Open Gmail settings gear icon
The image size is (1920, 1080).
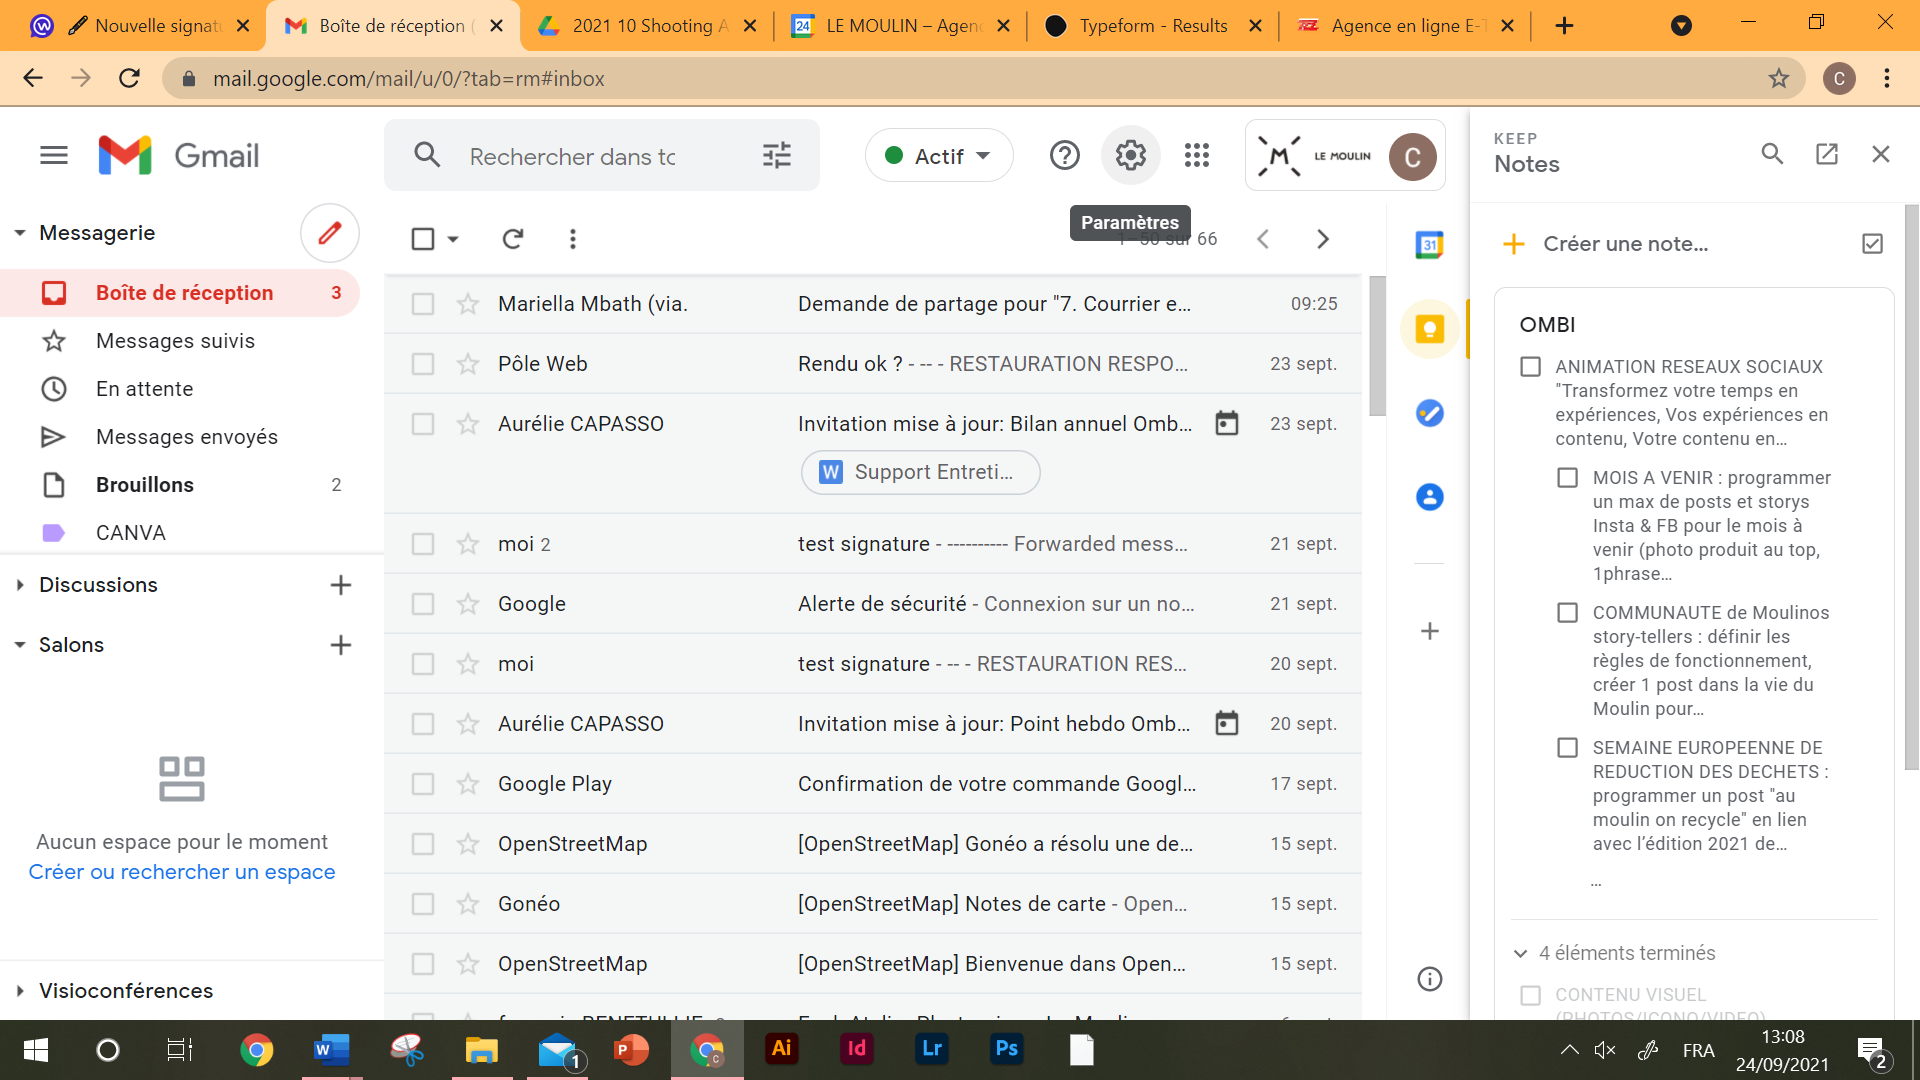pyautogui.click(x=1130, y=156)
